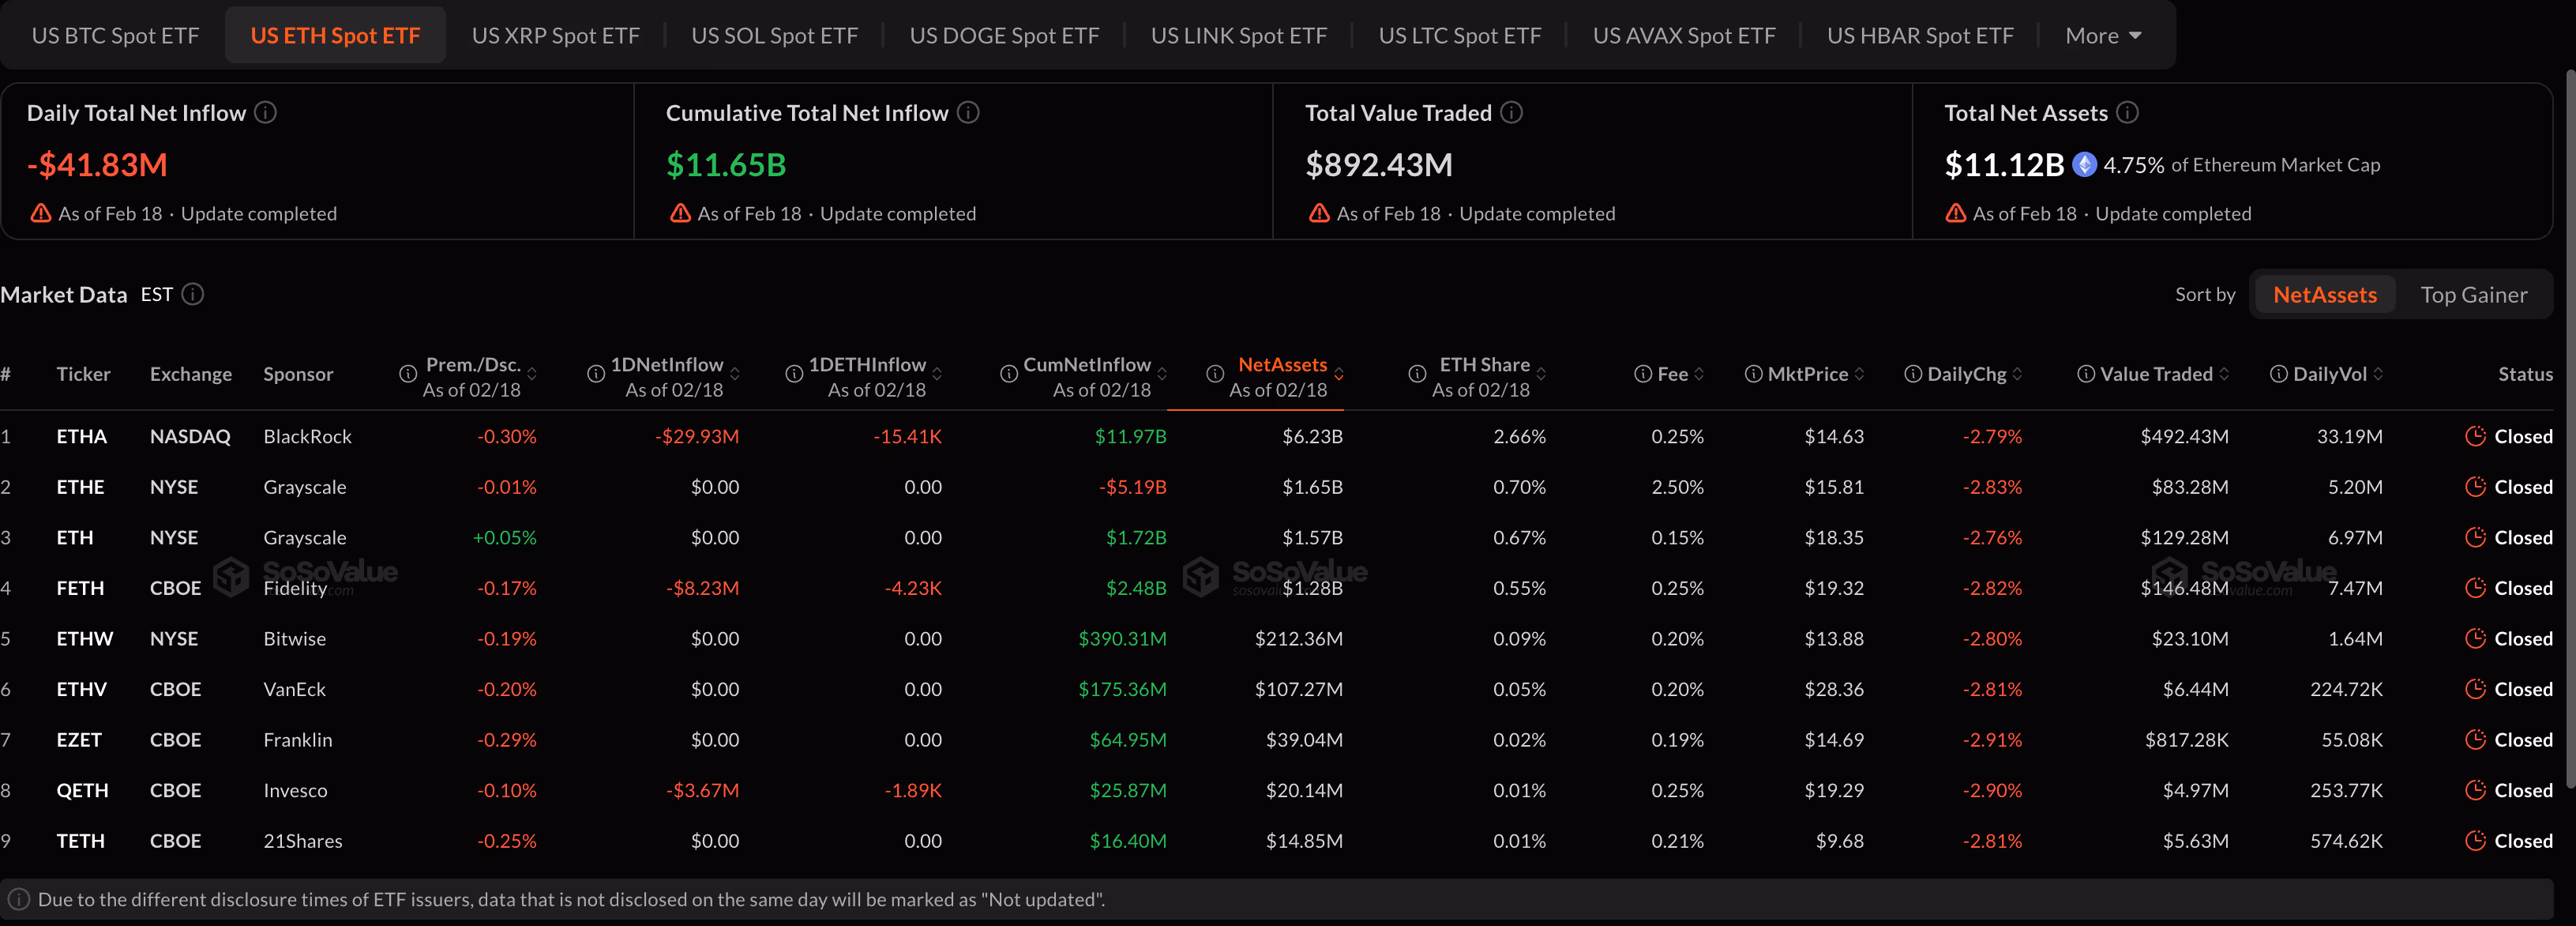
Task: Click the FETH ticker in the table
Action: (x=80, y=588)
